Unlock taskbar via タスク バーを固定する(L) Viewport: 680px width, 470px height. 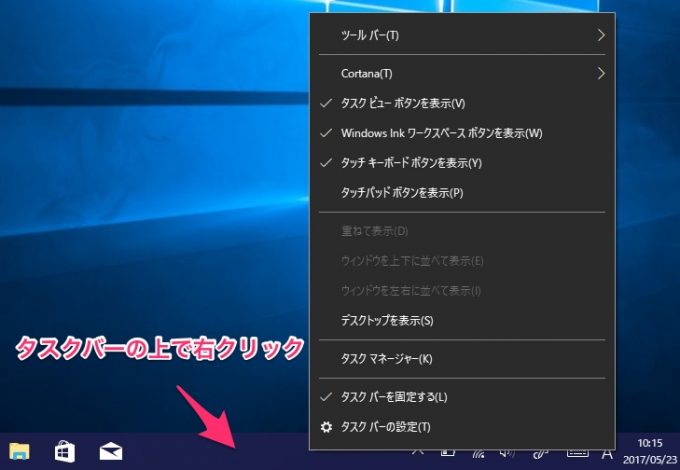point(462,397)
